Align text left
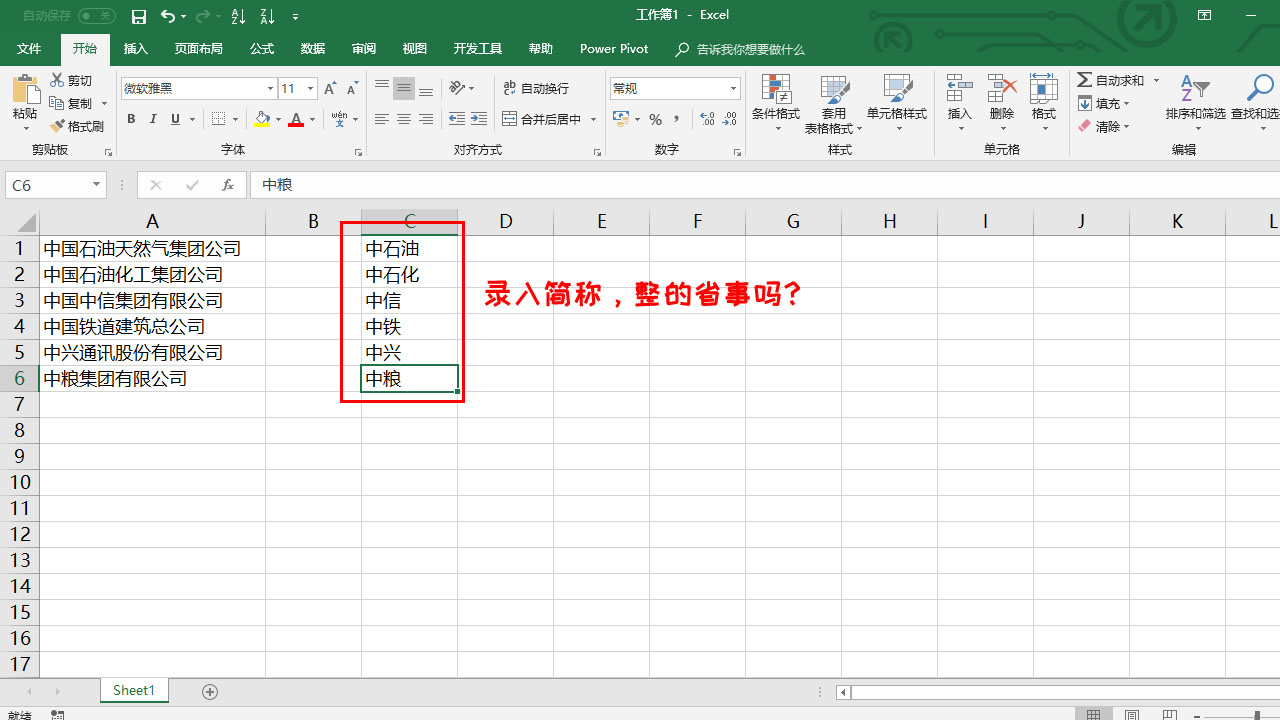The image size is (1280, 720). tap(381, 119)
